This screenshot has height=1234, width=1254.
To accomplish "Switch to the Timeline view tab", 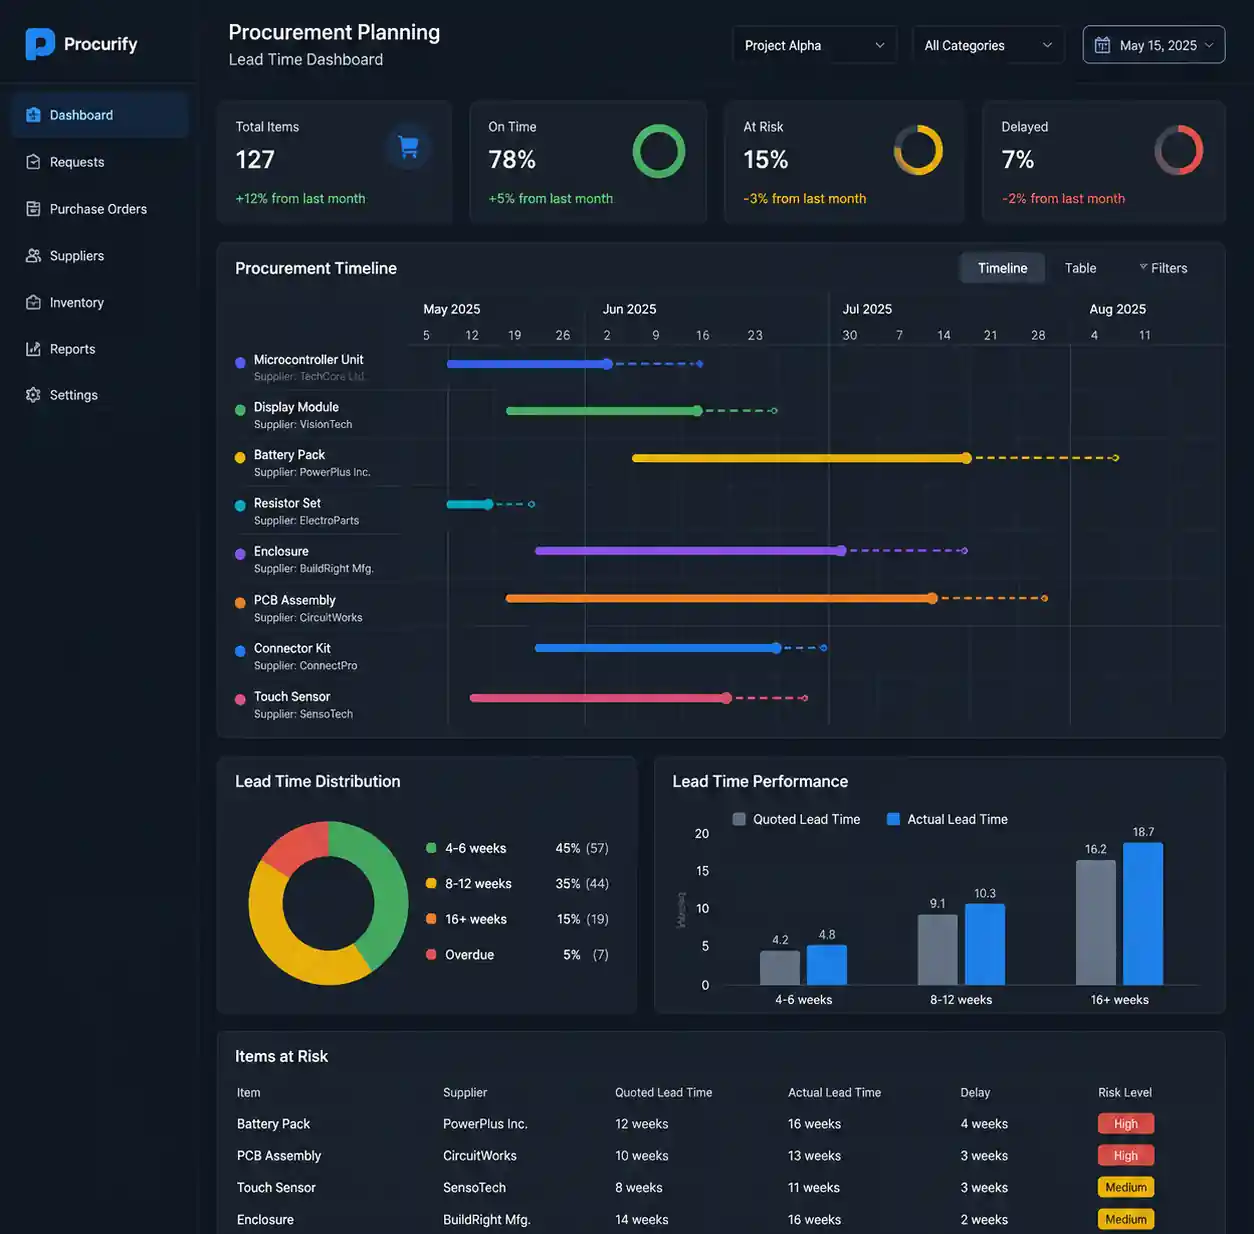I will 1003,268.
